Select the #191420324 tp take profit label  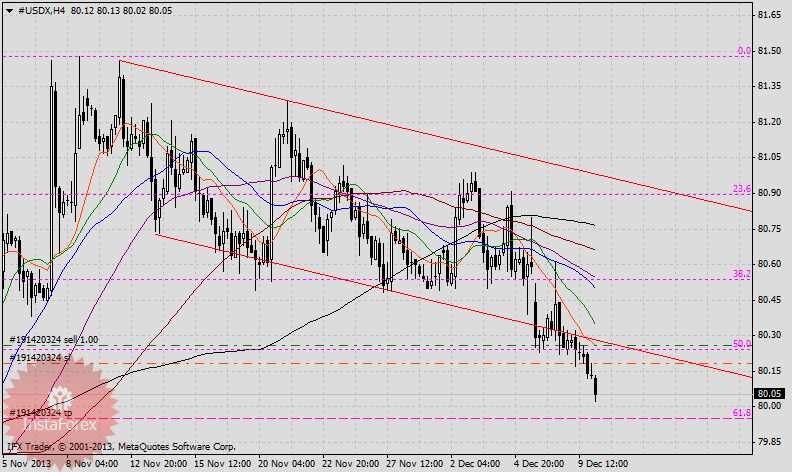pos(41,412)
